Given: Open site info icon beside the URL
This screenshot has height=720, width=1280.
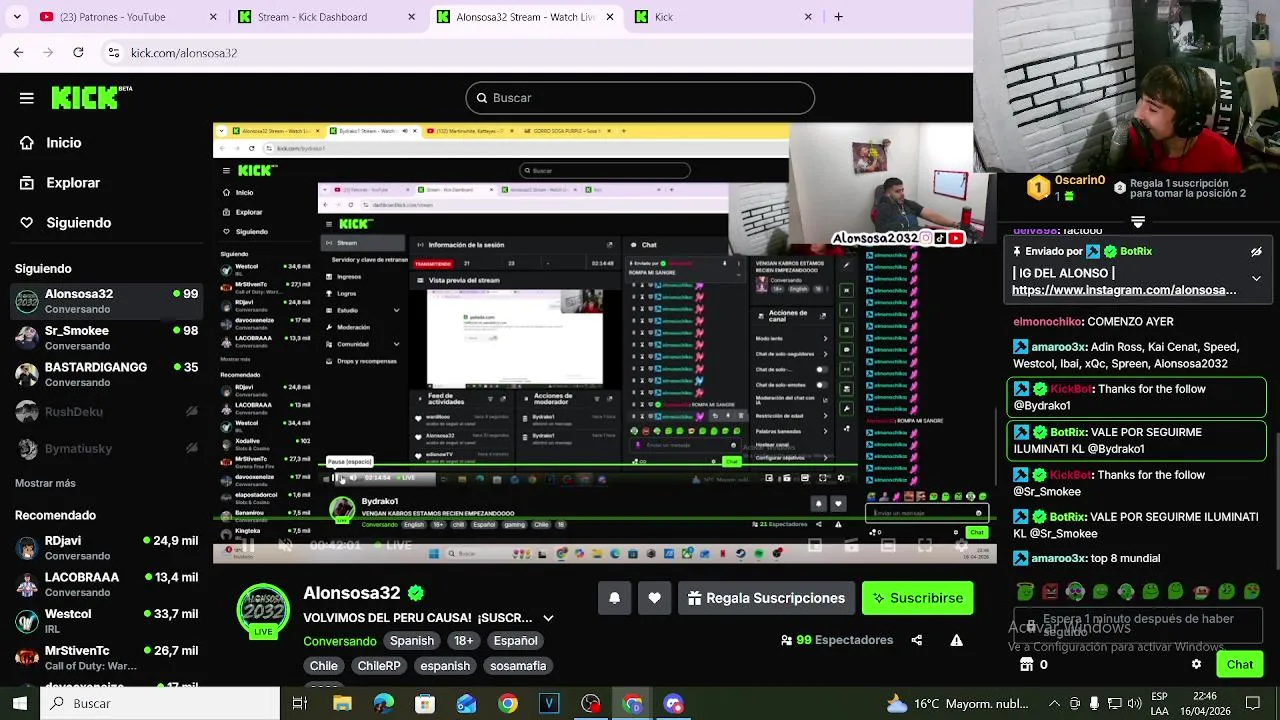Looking at the screenshot, I should (114, 52).
